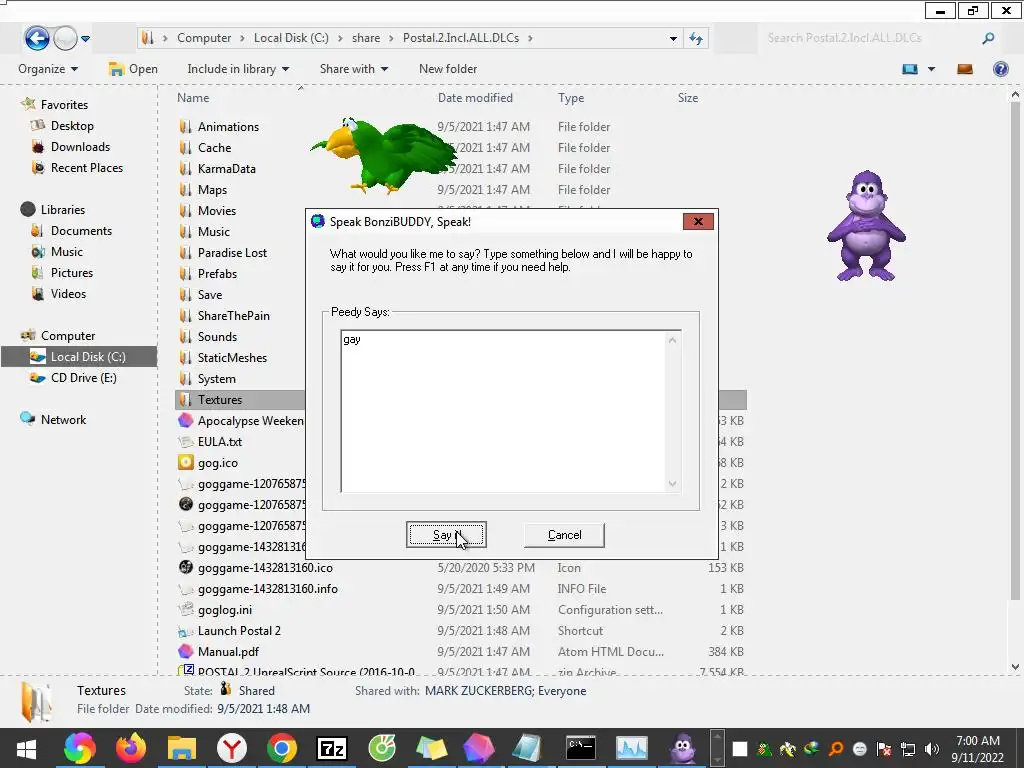
Task: Expand the view options dropdown arrow
Action: tap(931, 69)
